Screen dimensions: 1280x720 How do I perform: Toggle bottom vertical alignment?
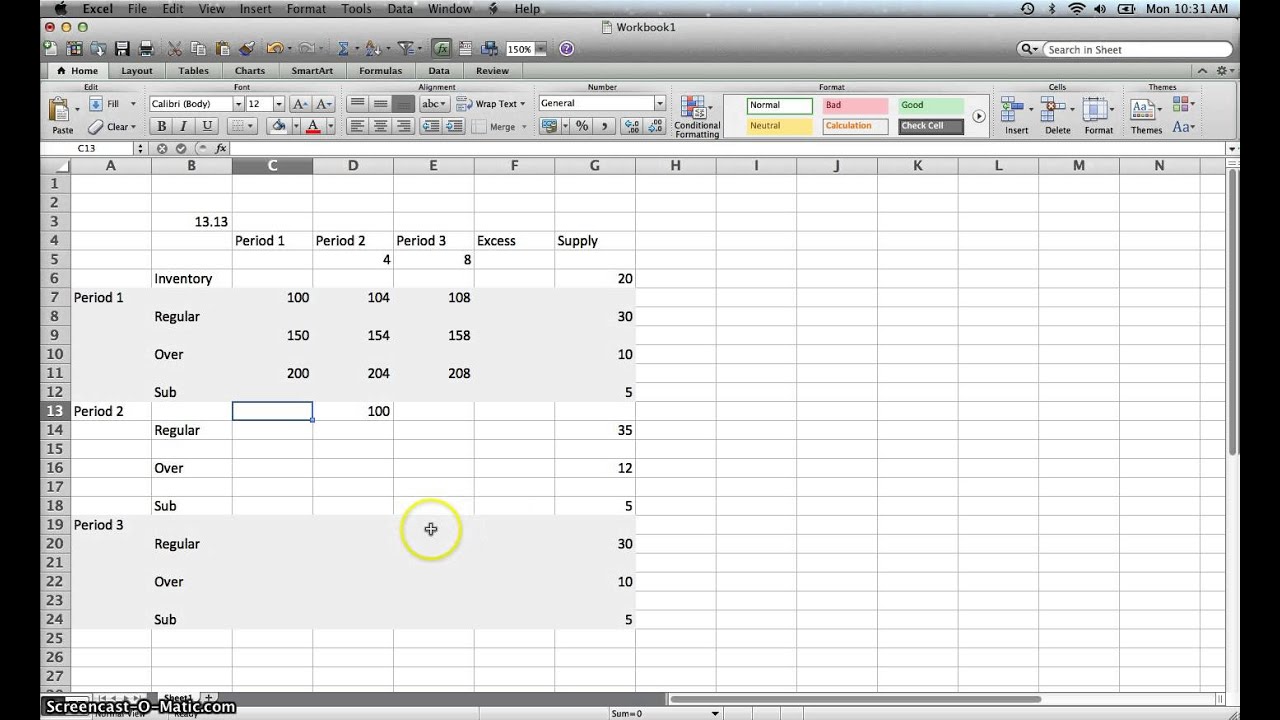click(x=403, y=104)
